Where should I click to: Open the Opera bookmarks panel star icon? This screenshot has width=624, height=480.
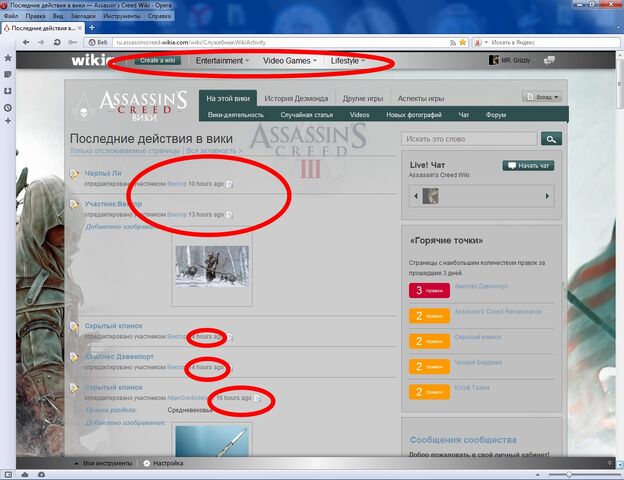click(8, 58)
